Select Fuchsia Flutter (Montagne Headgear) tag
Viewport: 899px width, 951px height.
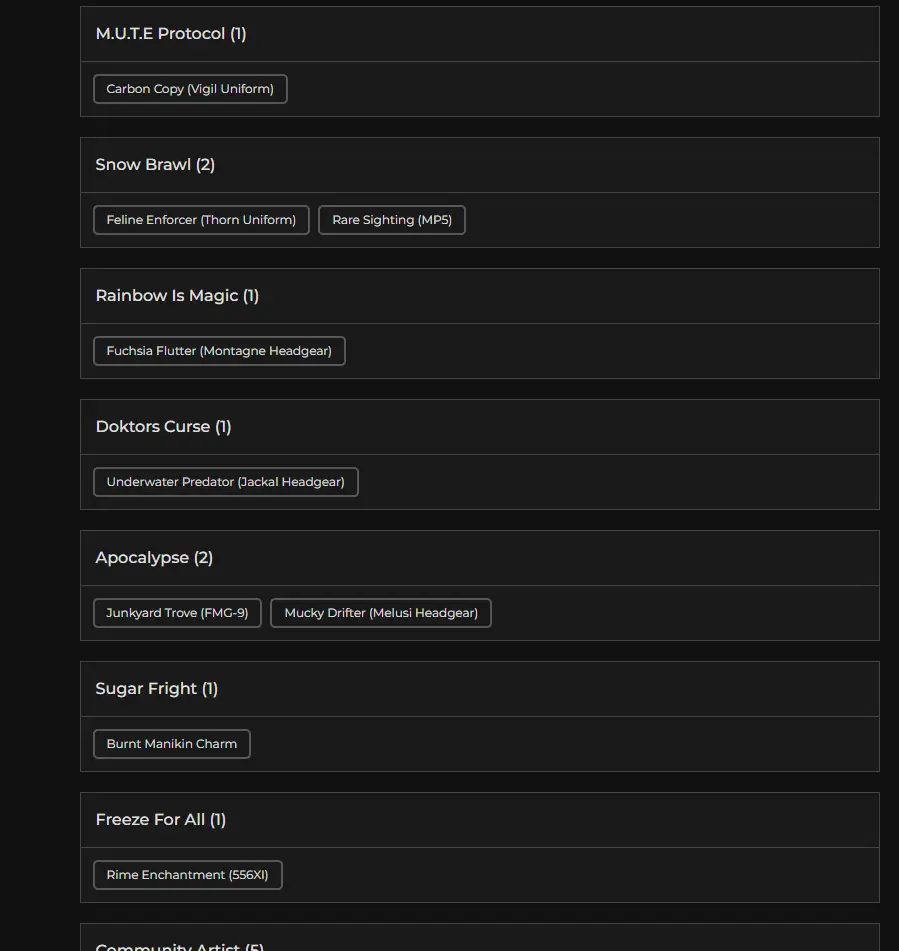[219, 351]
